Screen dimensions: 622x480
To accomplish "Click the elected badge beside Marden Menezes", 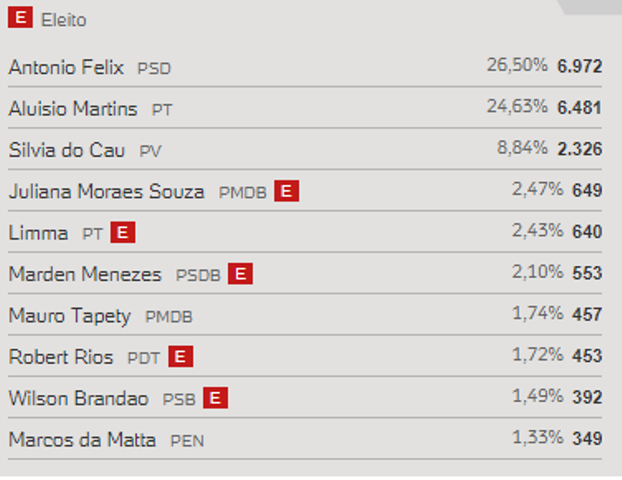I will tap(240, 274).
